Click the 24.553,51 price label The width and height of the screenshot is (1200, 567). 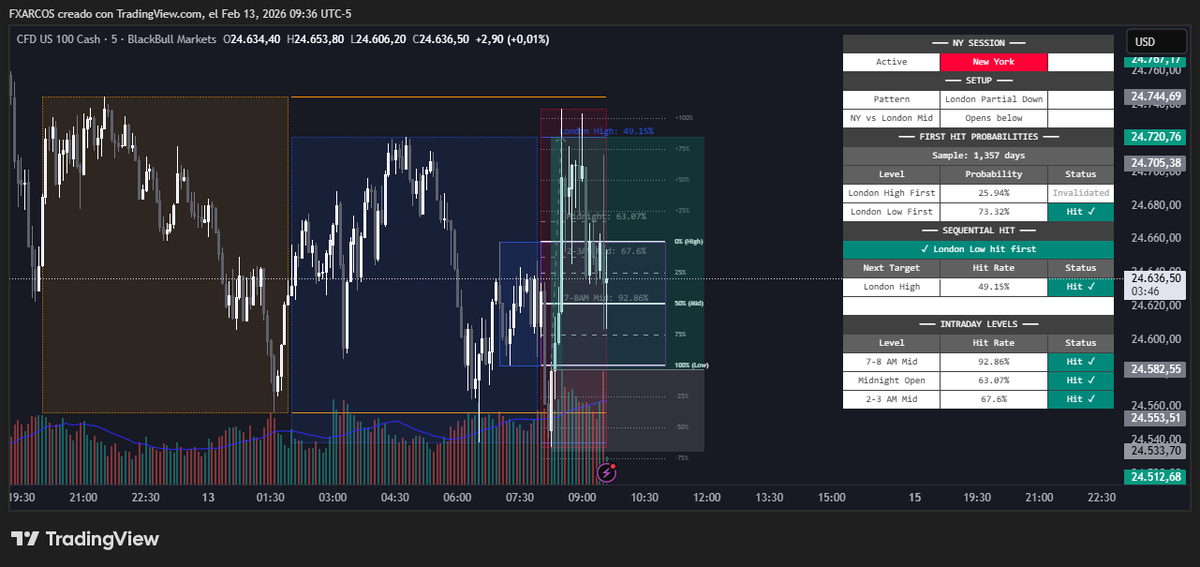point(1155,418)
